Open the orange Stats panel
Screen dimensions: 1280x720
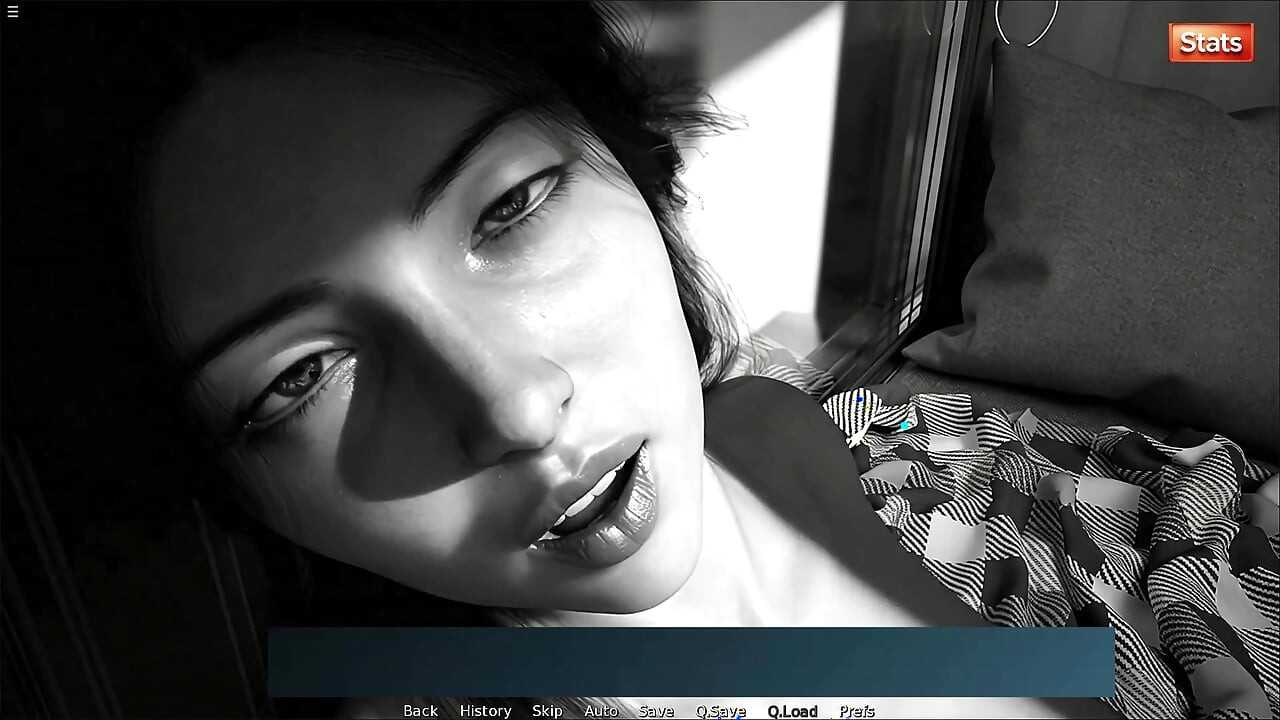(x=1211, y=43)
